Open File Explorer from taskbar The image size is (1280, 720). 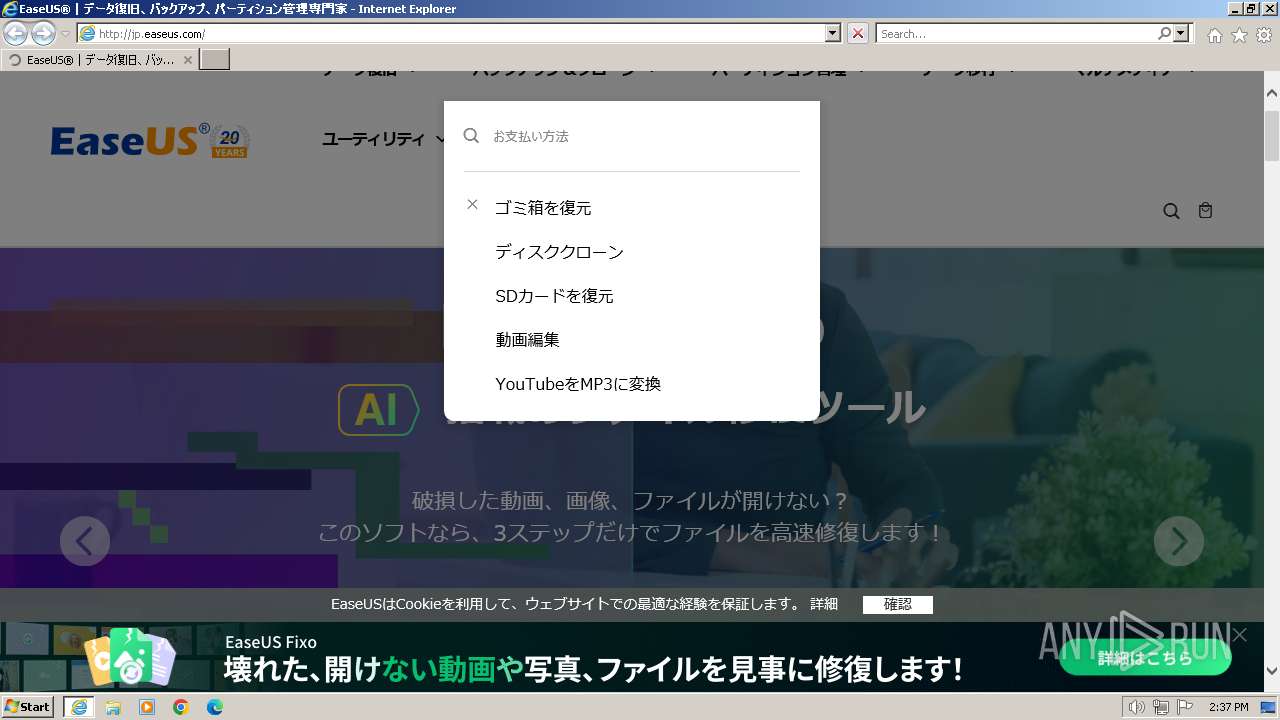(113, 707)
